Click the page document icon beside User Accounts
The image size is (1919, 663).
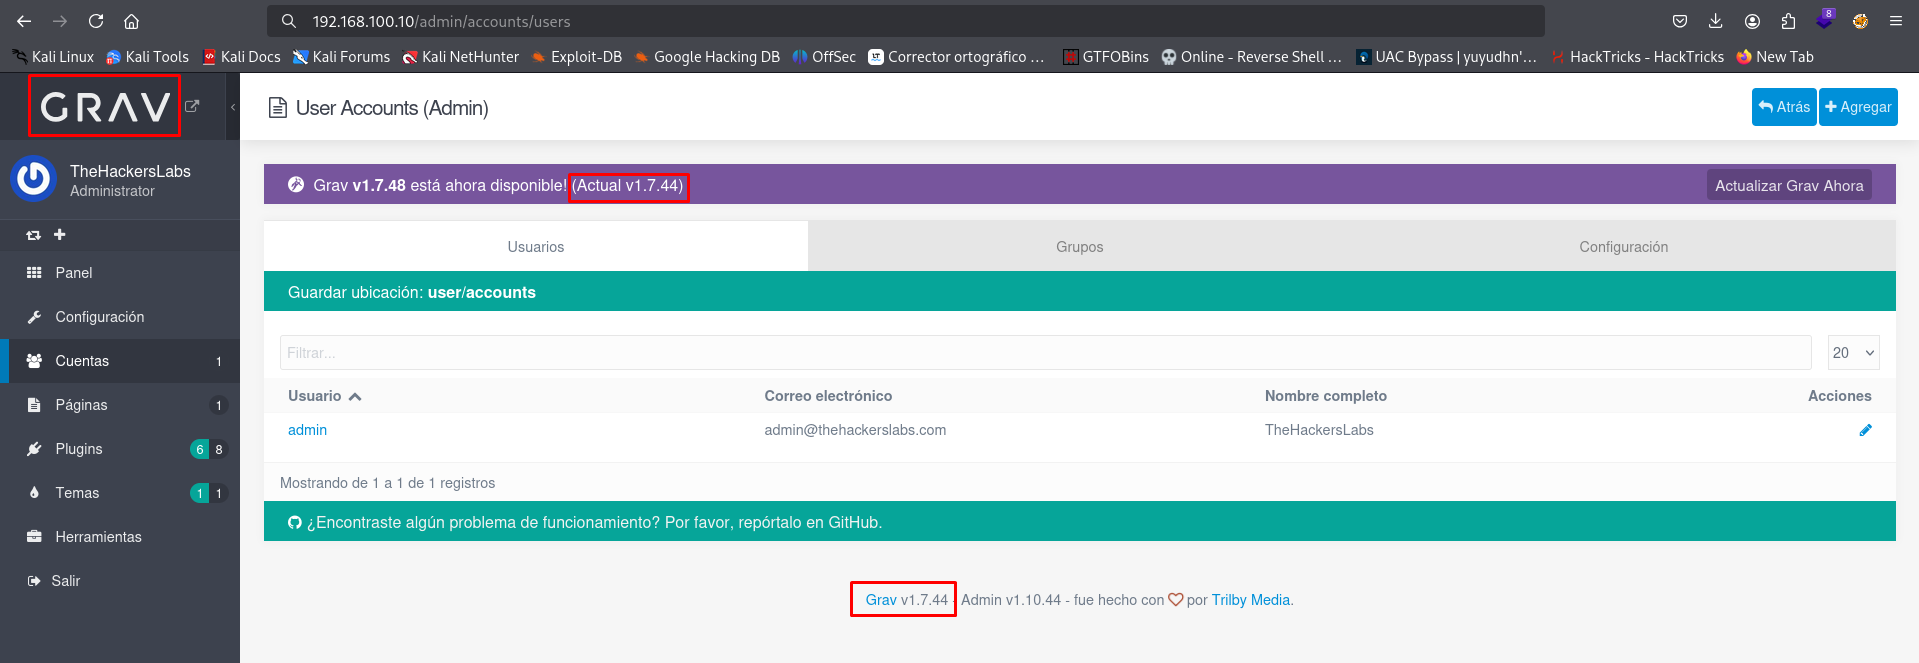[x=278, y=107]
